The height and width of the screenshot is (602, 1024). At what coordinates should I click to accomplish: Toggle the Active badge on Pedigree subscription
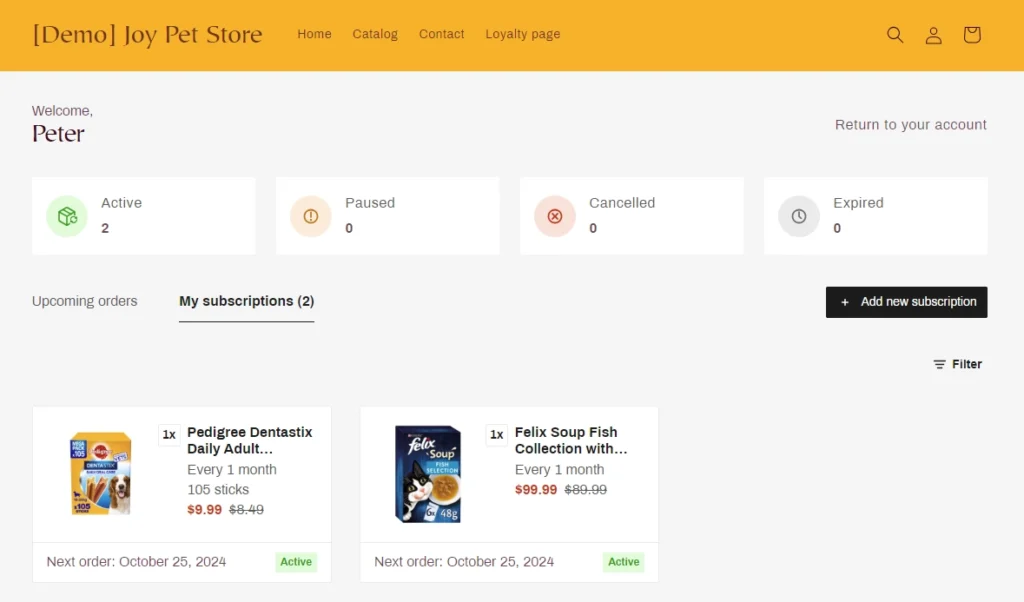tap(296, 561)
